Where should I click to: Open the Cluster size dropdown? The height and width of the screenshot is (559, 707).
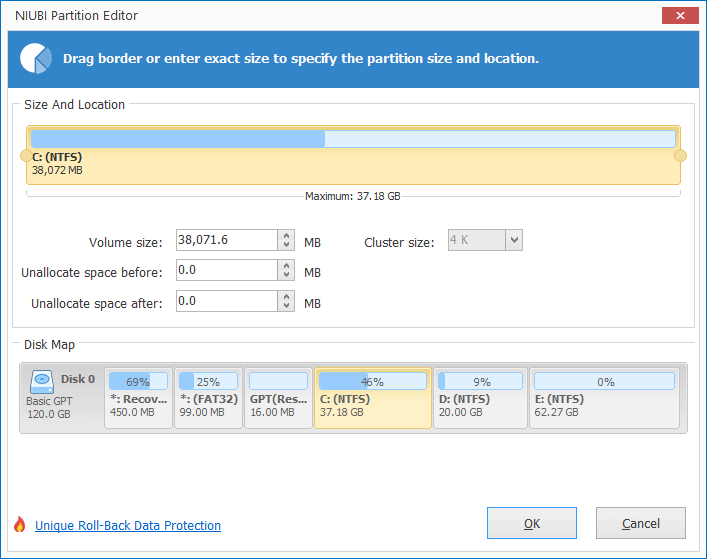[x=514, y=240]
